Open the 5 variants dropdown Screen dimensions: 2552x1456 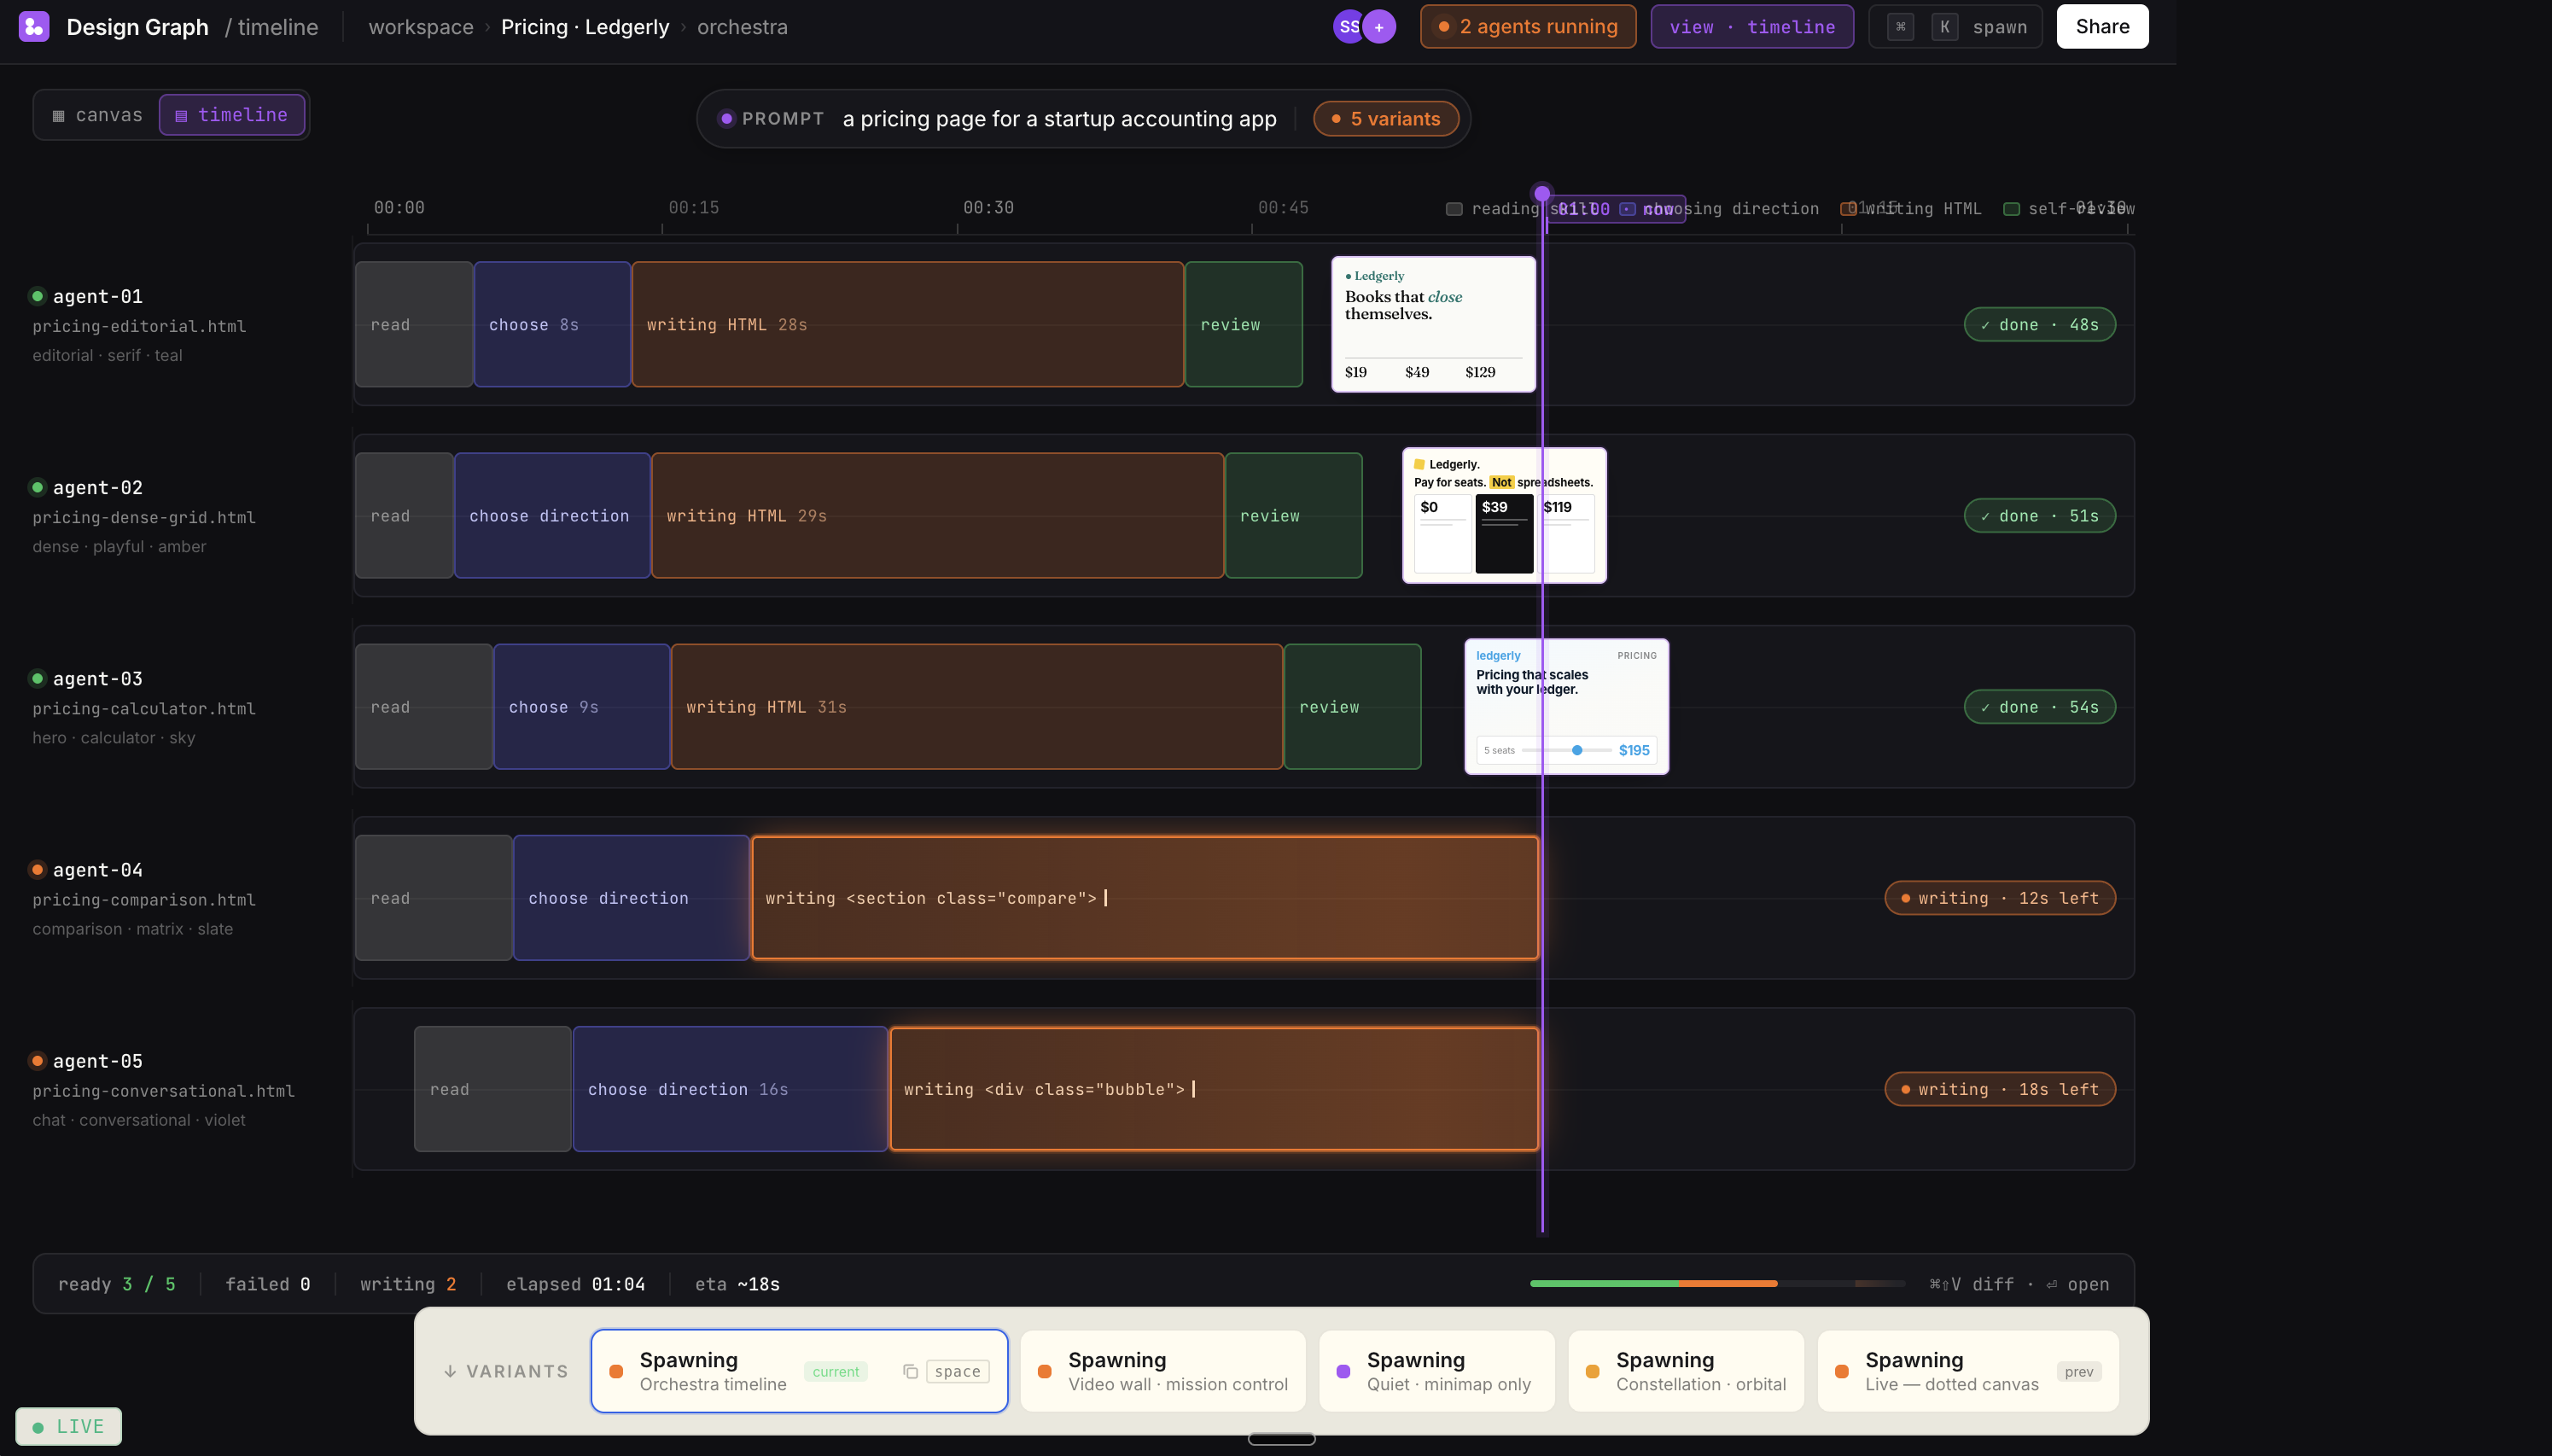[x=1385, y=118]
